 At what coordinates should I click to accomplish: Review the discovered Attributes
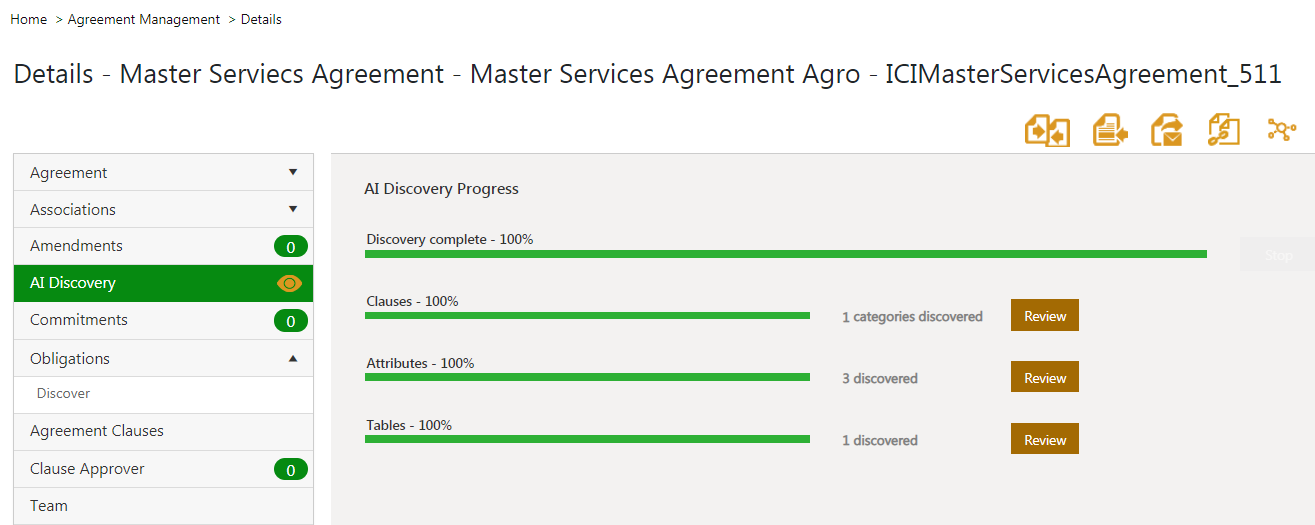pyautogui.click(x=1044, y=378)
